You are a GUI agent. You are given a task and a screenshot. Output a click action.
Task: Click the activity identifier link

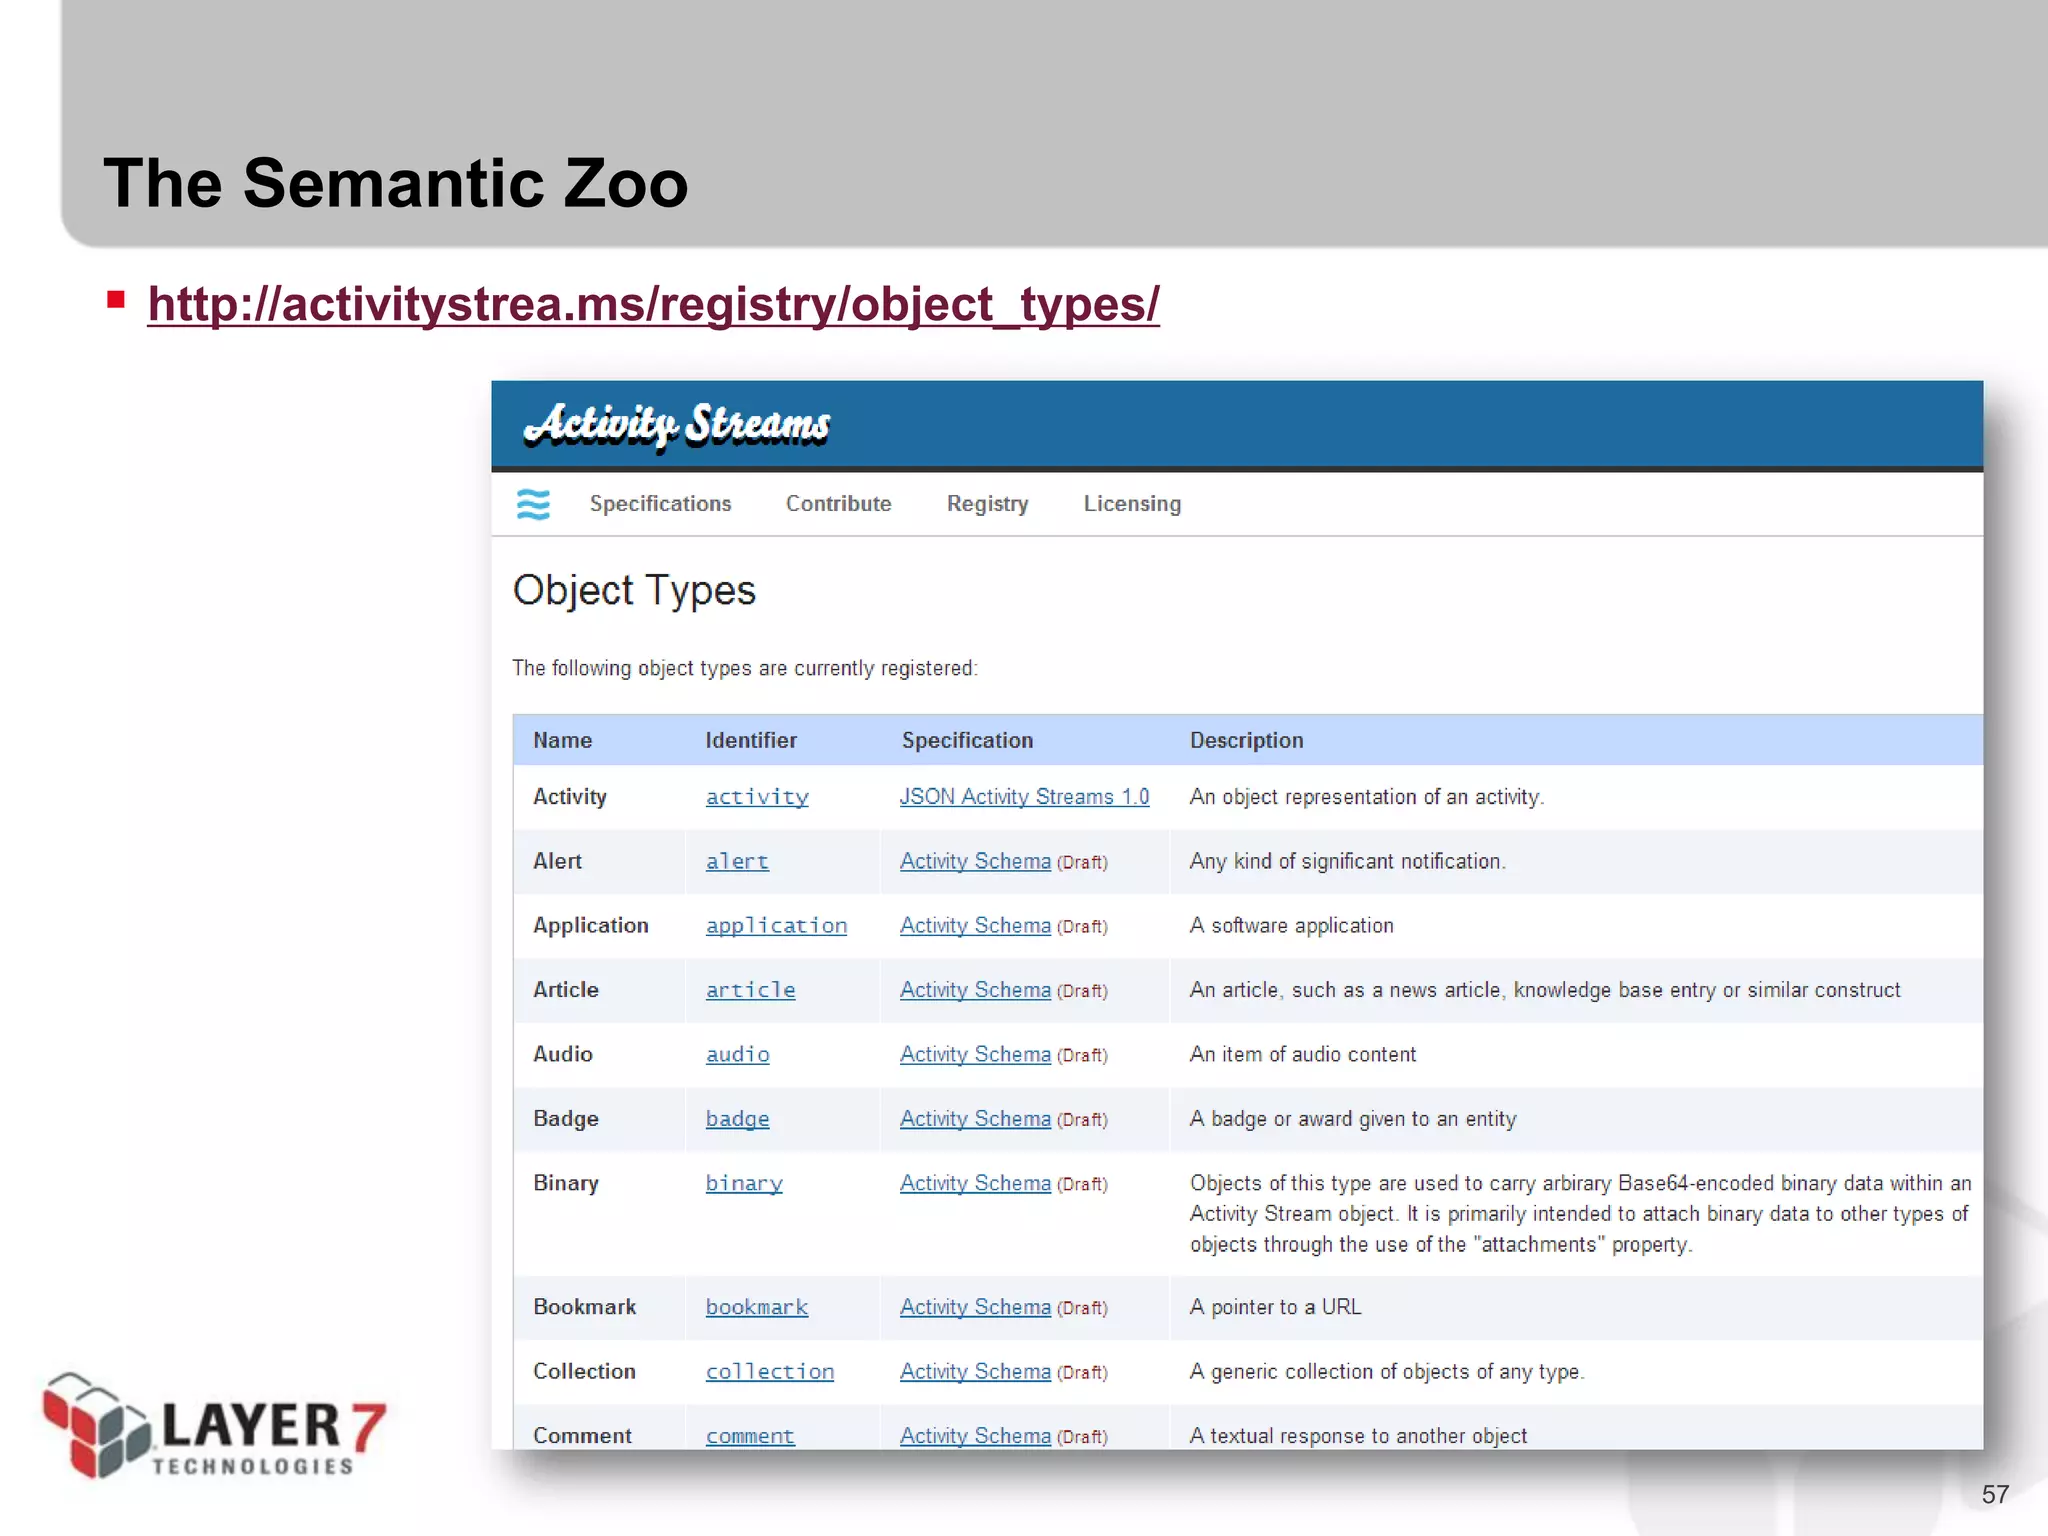pos(757,797)
